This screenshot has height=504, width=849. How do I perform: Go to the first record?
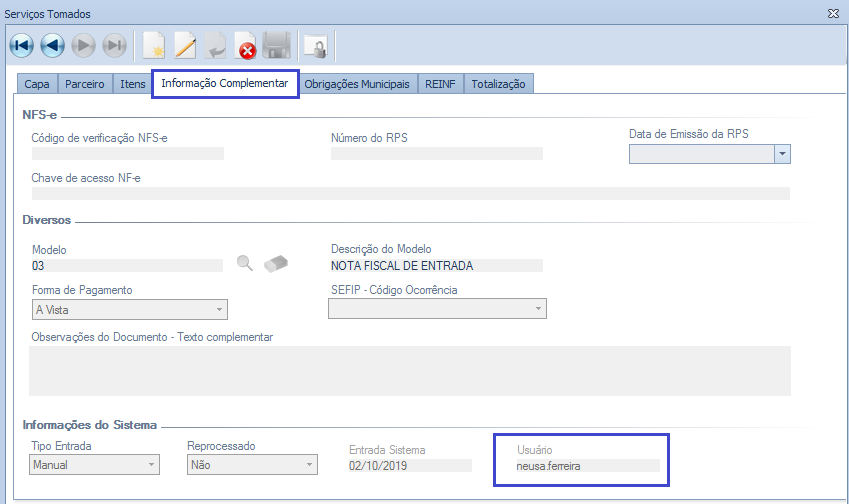[x=21, y=46]
